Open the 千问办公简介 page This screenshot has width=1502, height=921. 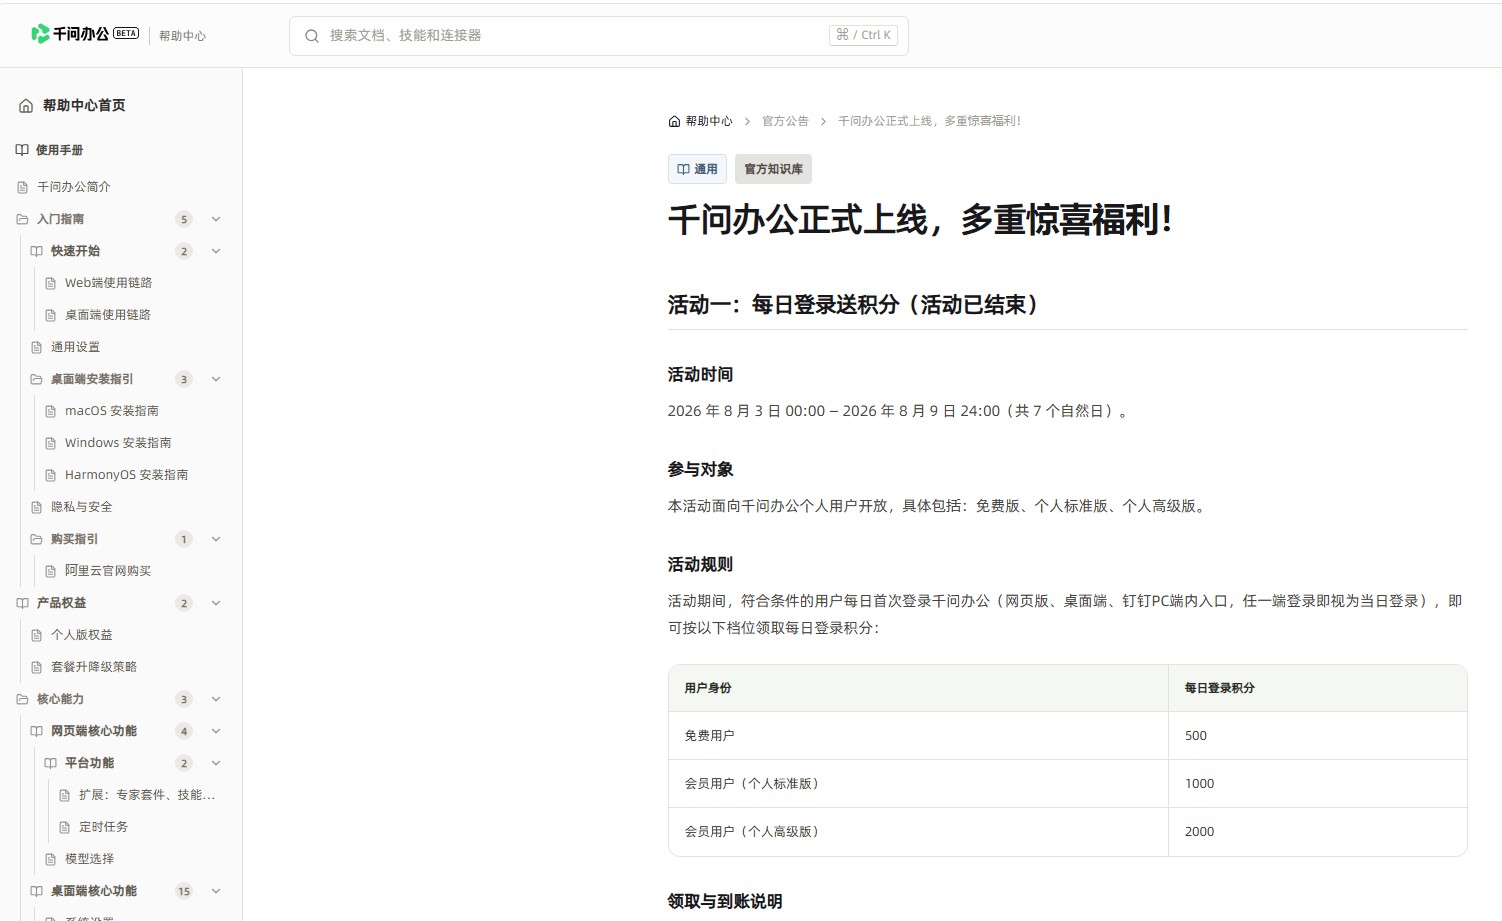[74, 187]
